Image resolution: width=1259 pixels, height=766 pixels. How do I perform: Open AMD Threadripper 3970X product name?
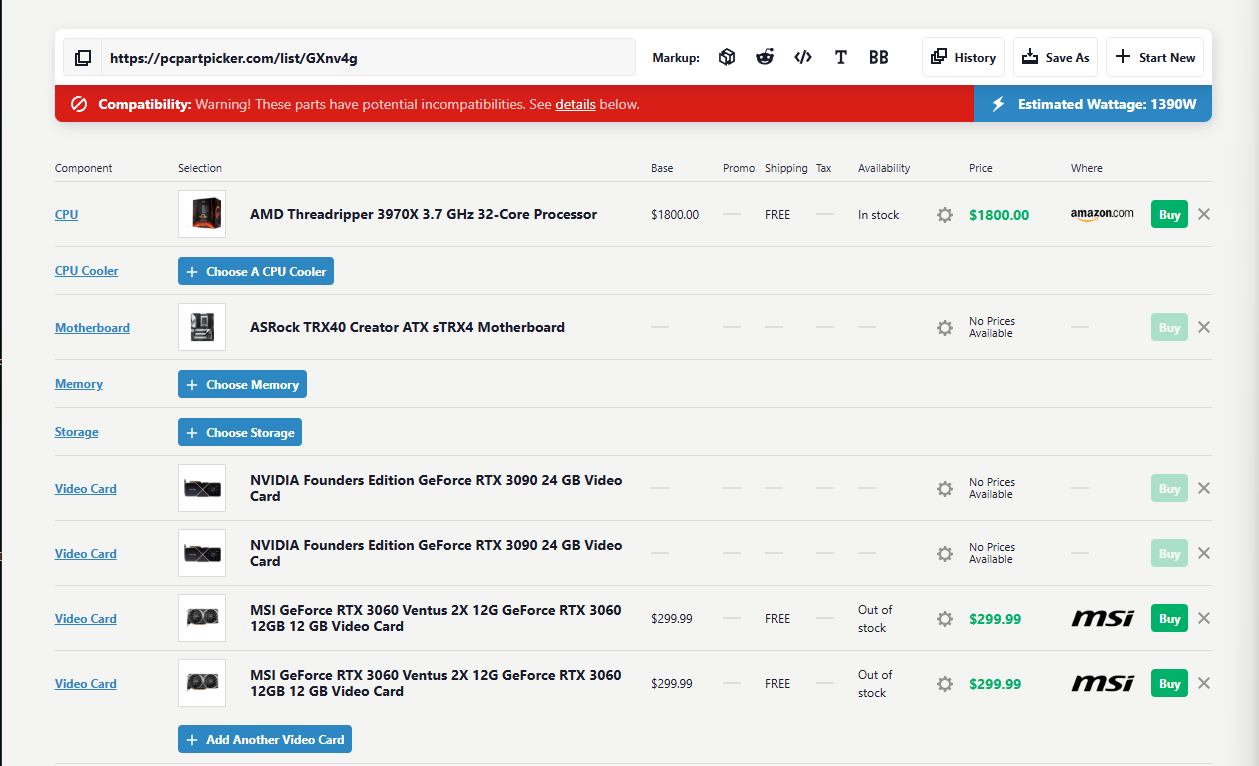pyautogui.click(x=423, y=214)
